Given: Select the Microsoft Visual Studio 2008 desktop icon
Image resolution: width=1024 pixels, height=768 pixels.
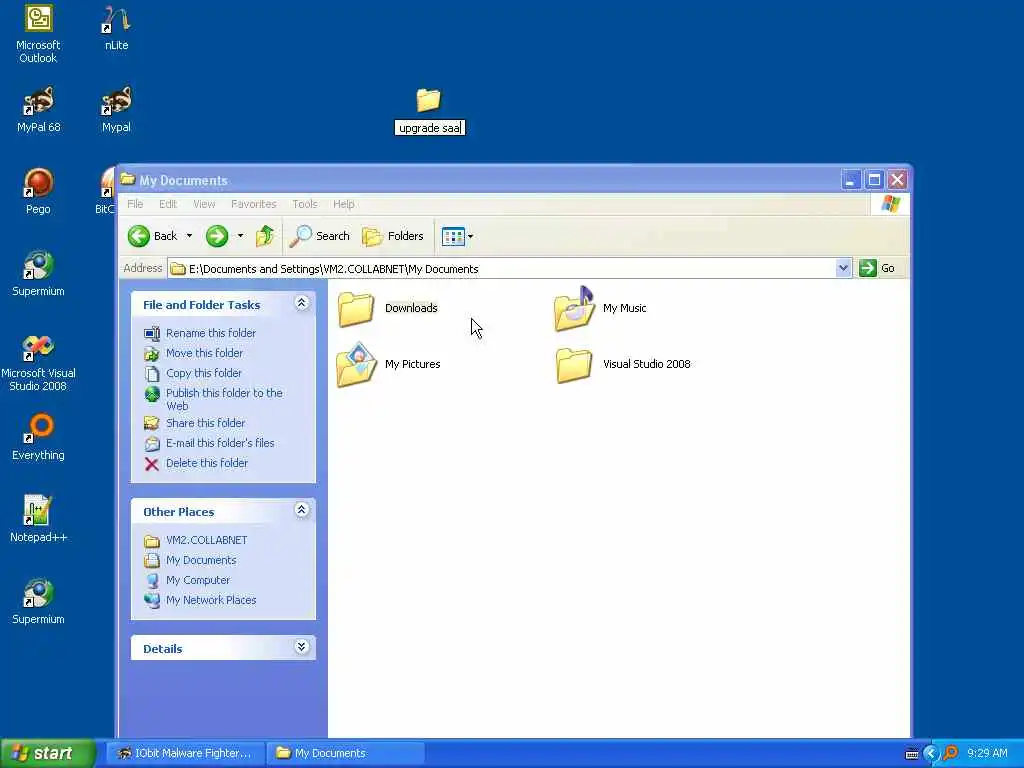Looking at the screenshot, I should pyautogui.click(x=38, y=362).
